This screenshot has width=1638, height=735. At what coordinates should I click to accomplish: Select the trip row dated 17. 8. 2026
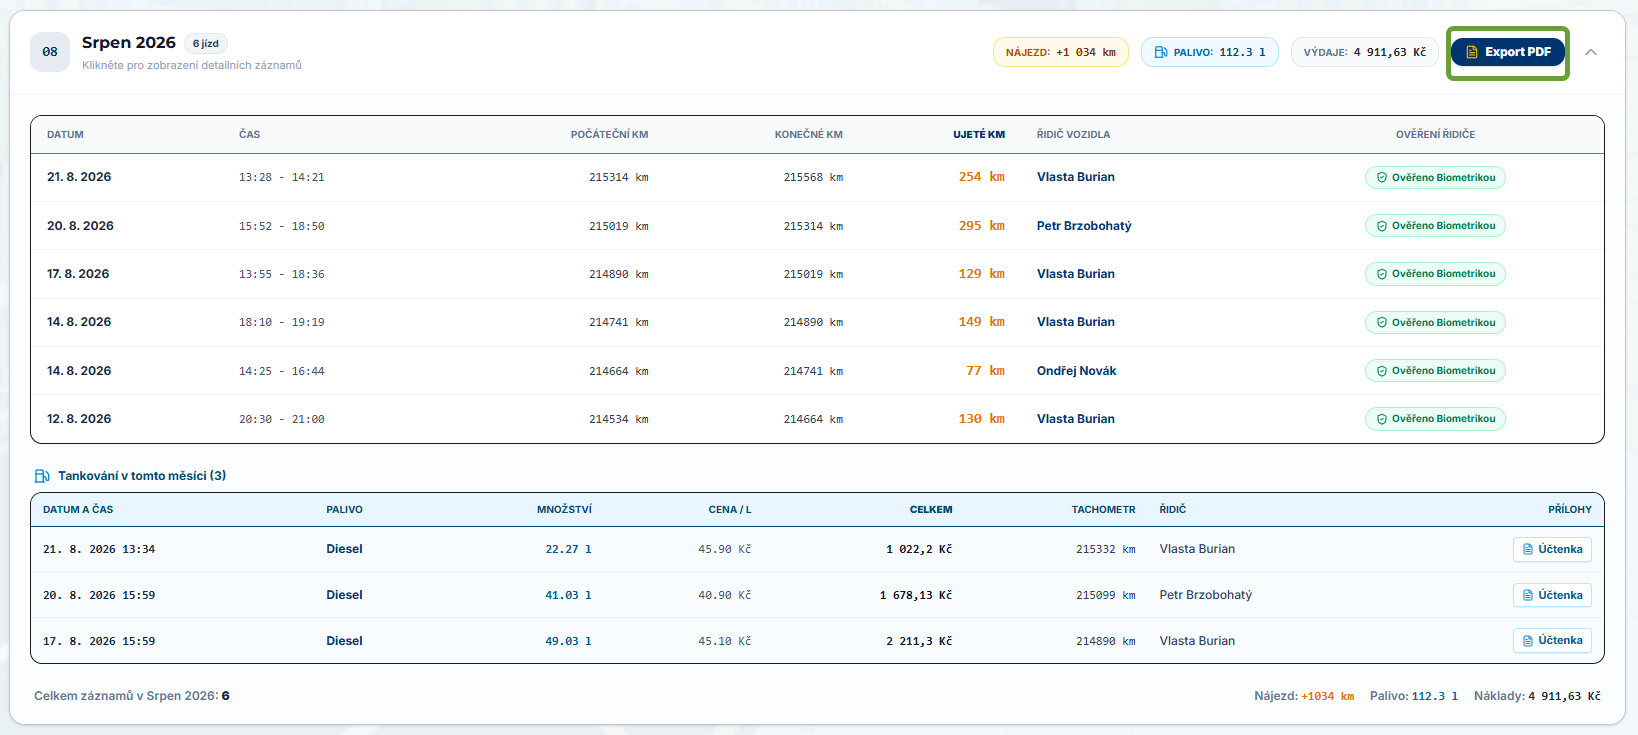point(817,274)
